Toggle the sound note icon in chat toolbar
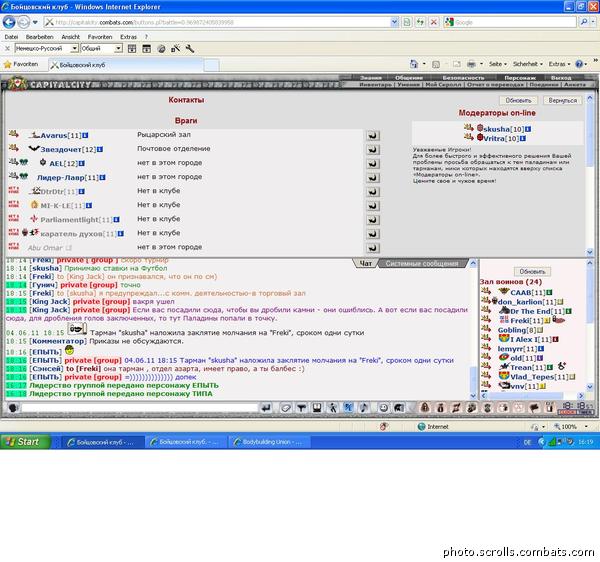This screenshot has width=600, height=562. click(364, 408)
